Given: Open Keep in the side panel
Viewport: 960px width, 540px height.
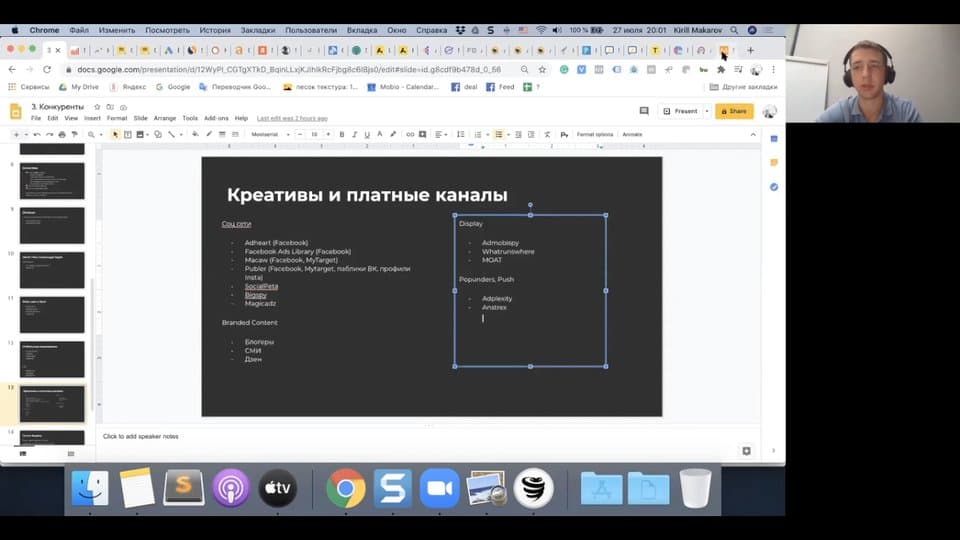Looking at the screenshot, I should pyautogui.click(x=774, y=163).
